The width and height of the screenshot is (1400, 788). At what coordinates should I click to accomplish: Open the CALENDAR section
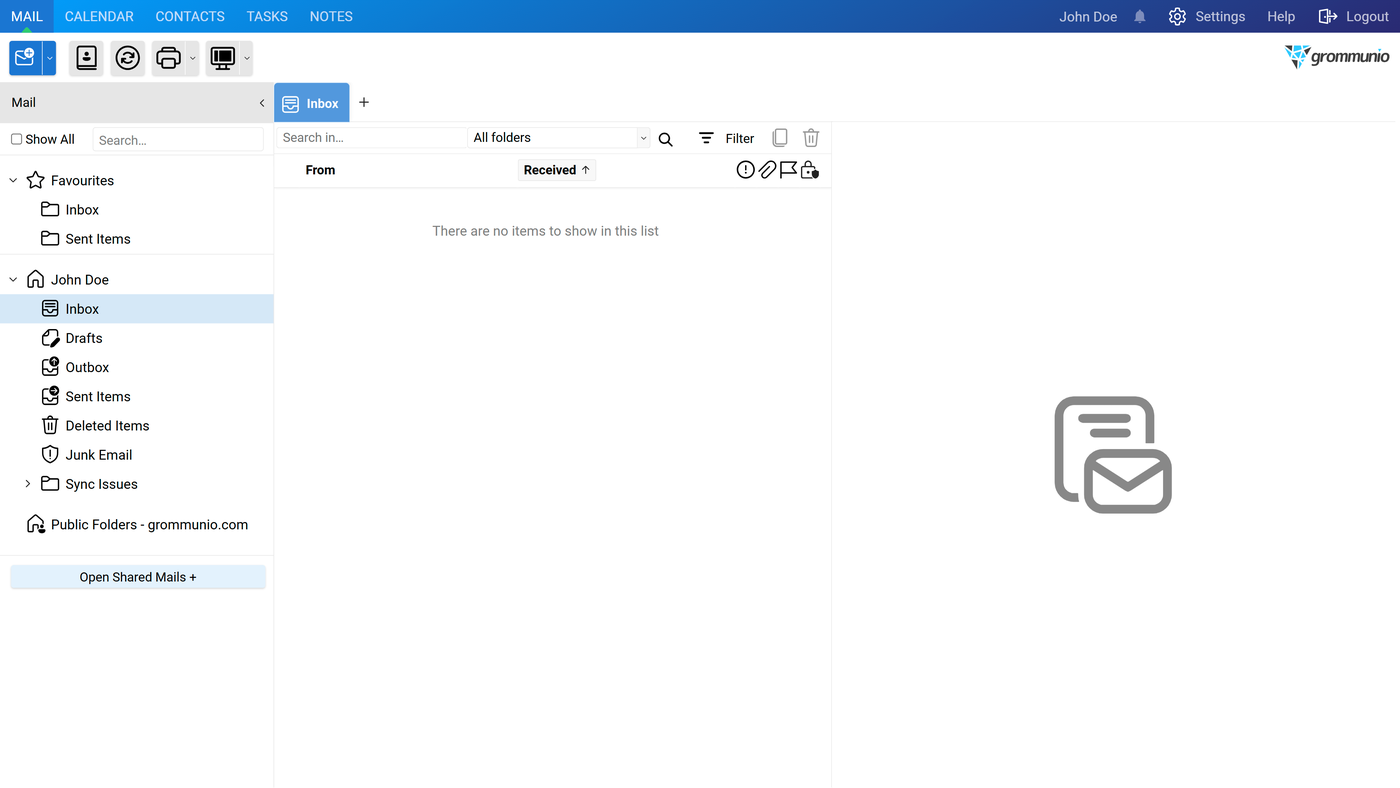pos(99,16)
